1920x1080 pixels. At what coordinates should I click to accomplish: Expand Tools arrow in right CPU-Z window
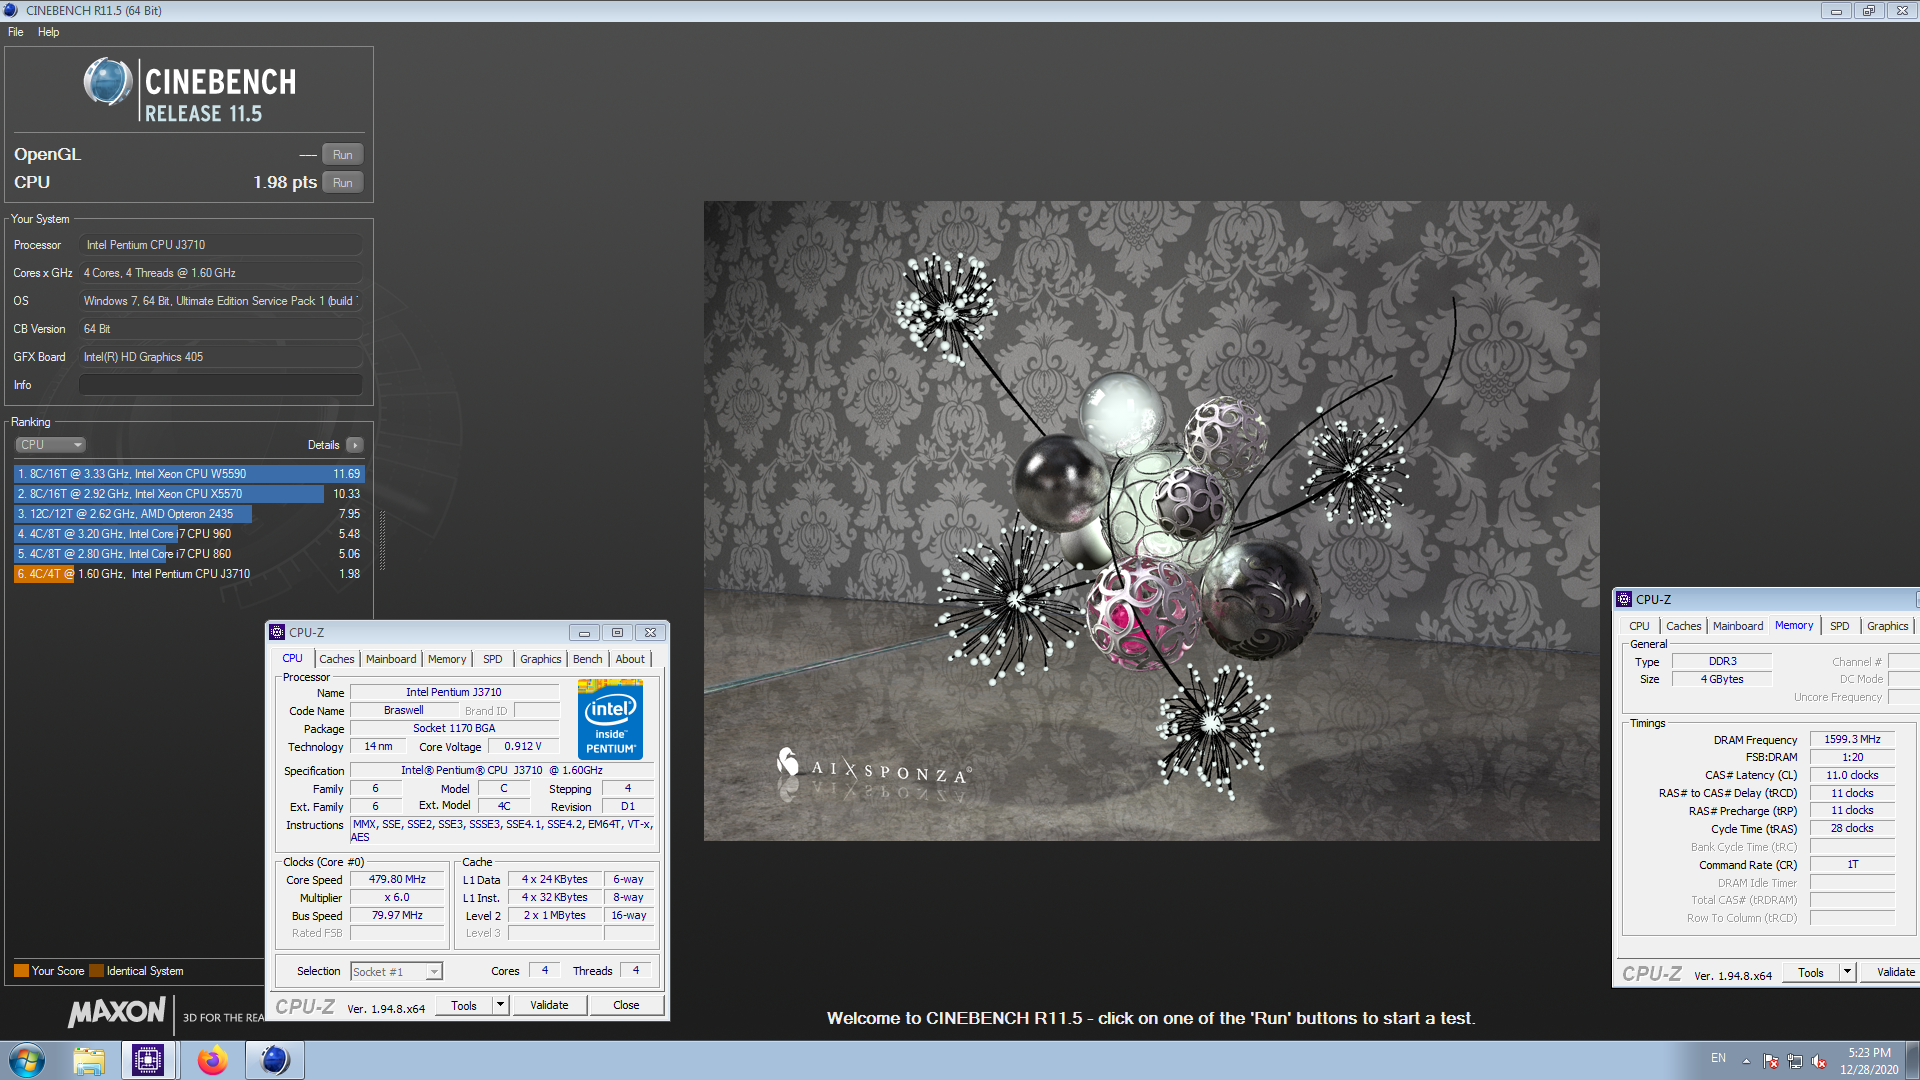1848,973
